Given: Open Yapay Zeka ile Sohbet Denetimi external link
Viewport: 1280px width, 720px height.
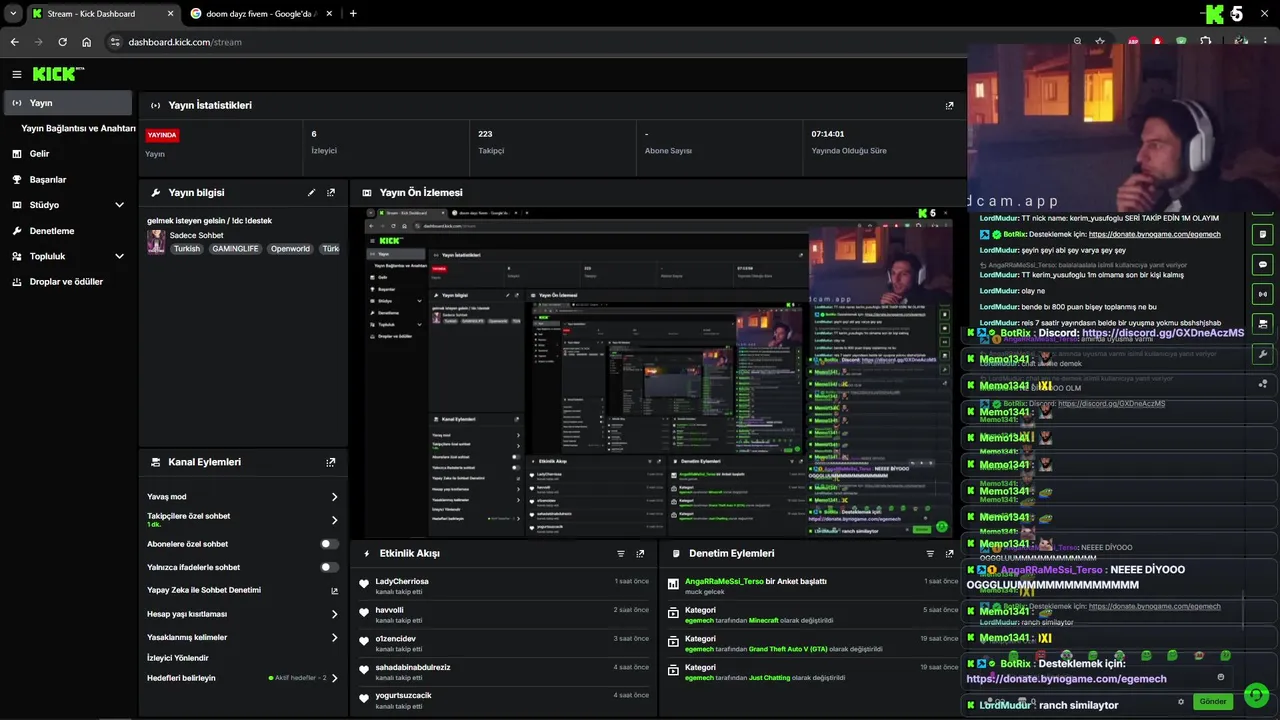Looking at the screenshot, I should tap(334, 590).
